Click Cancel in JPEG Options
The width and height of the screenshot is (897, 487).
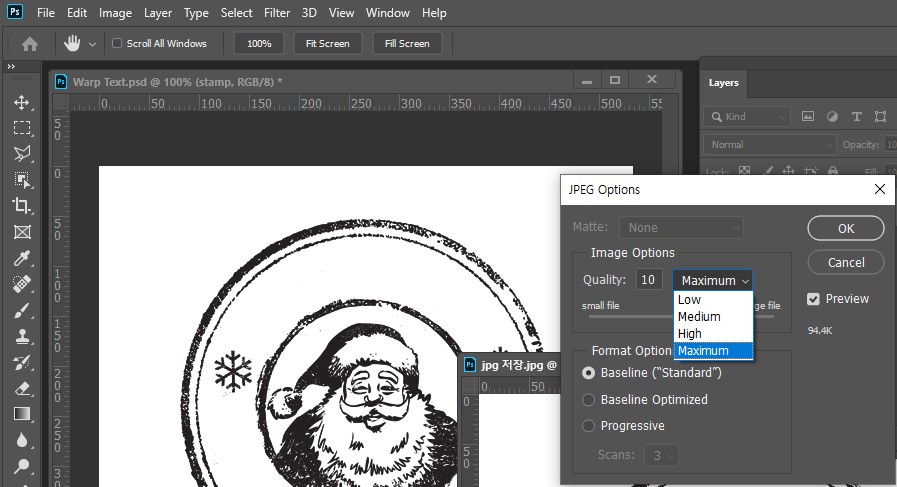pyautogui.click(x=846, y=263)
